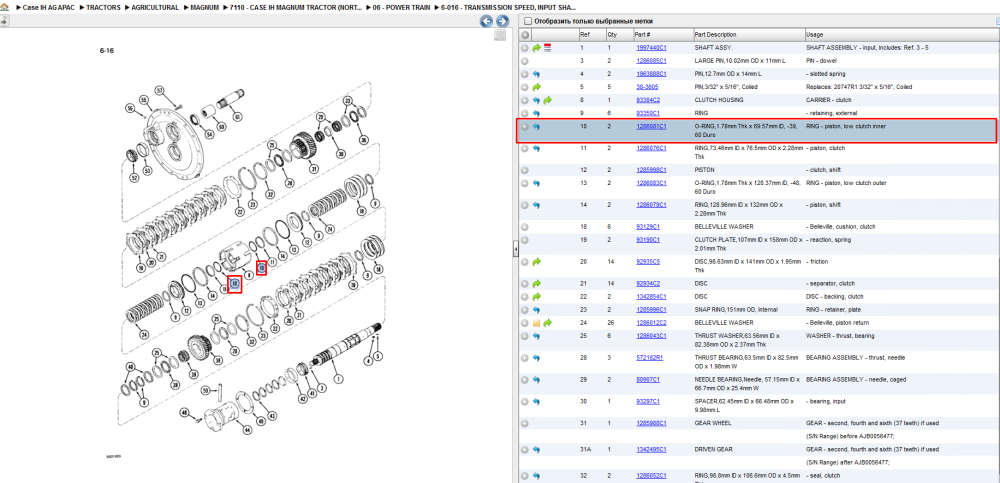Open part number 92935C5 link
Screen dimensions: 1000x483
click(648, 262)
